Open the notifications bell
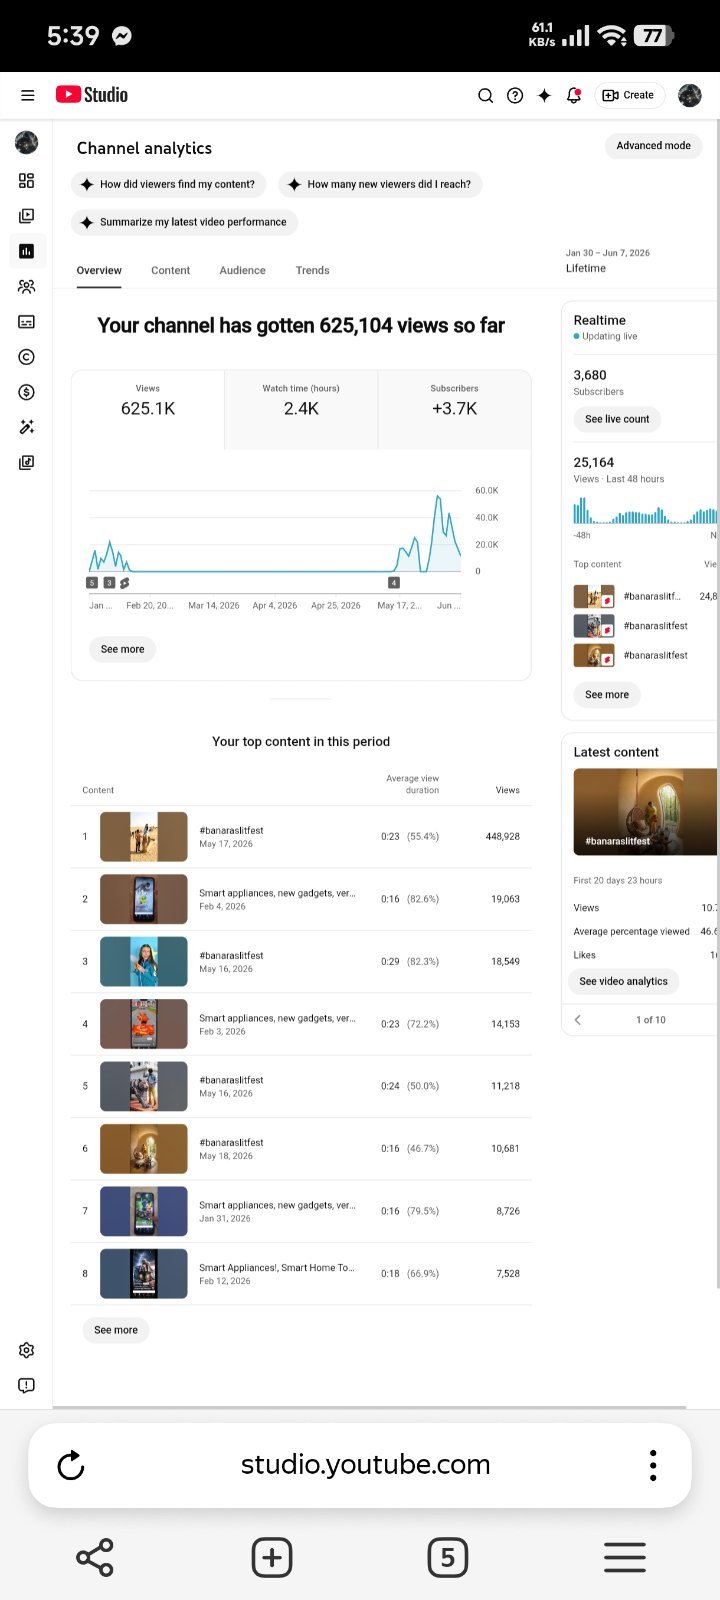Viewport: 720px width, 1600px height. (x=574, y=95)
